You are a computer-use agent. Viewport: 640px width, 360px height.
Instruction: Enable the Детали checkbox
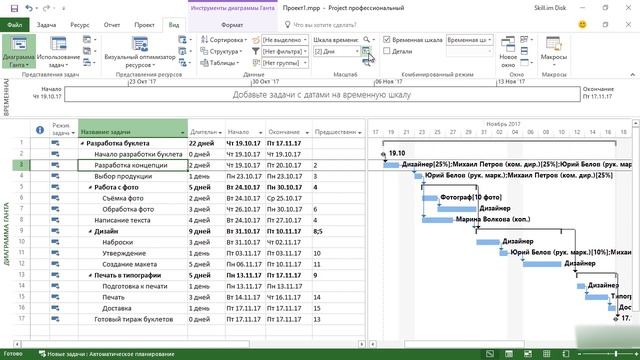[x=387, y=51]
